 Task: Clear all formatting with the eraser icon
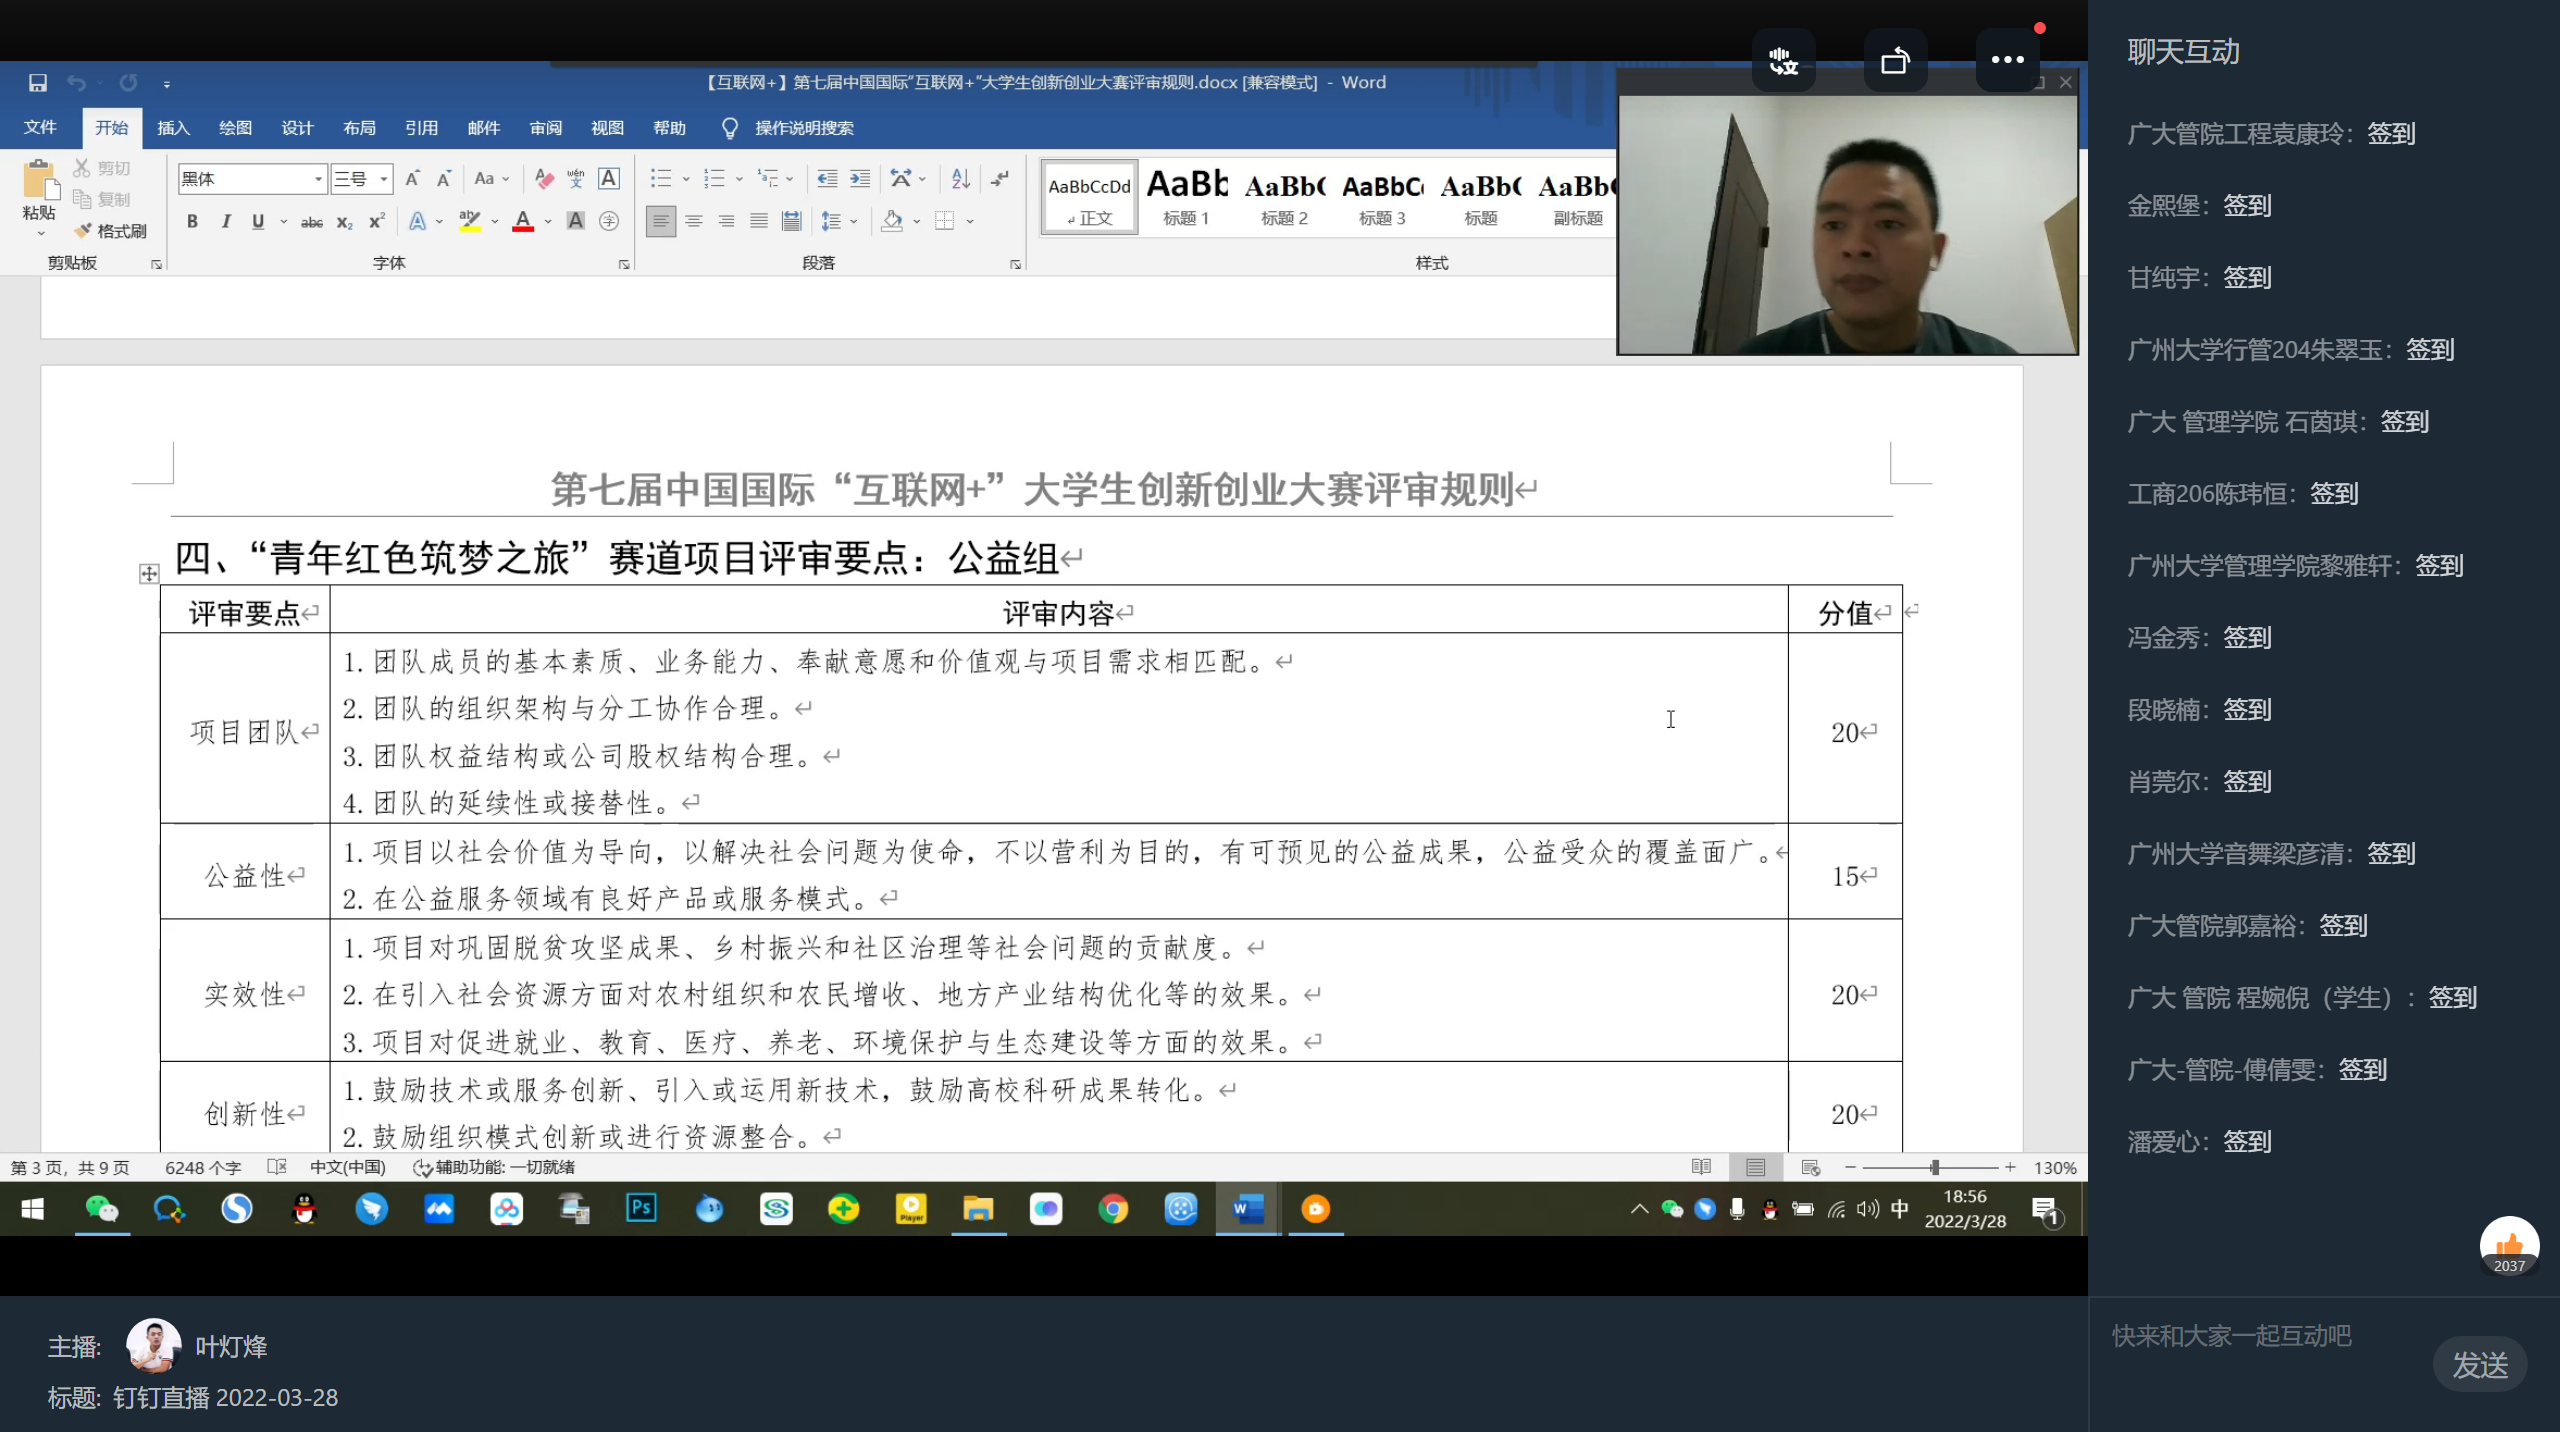(x=544, y=178)
